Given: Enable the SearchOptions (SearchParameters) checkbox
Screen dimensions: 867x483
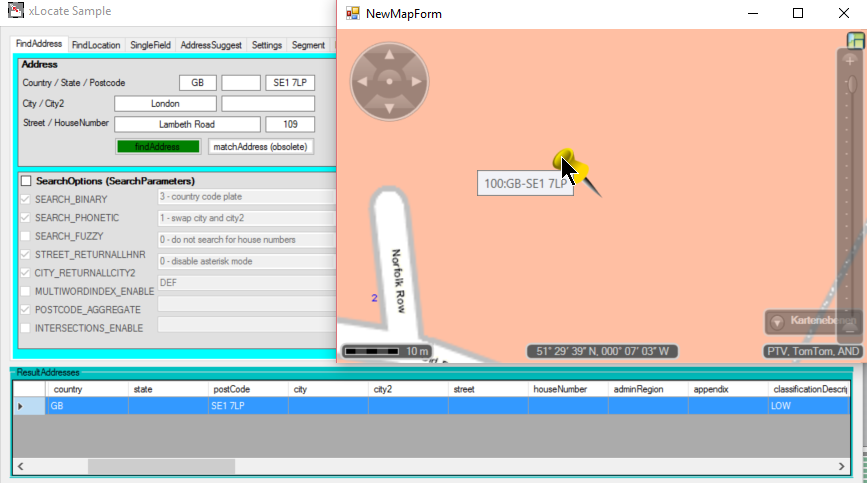Looking at the screenshot, I should tap(27, 181).
